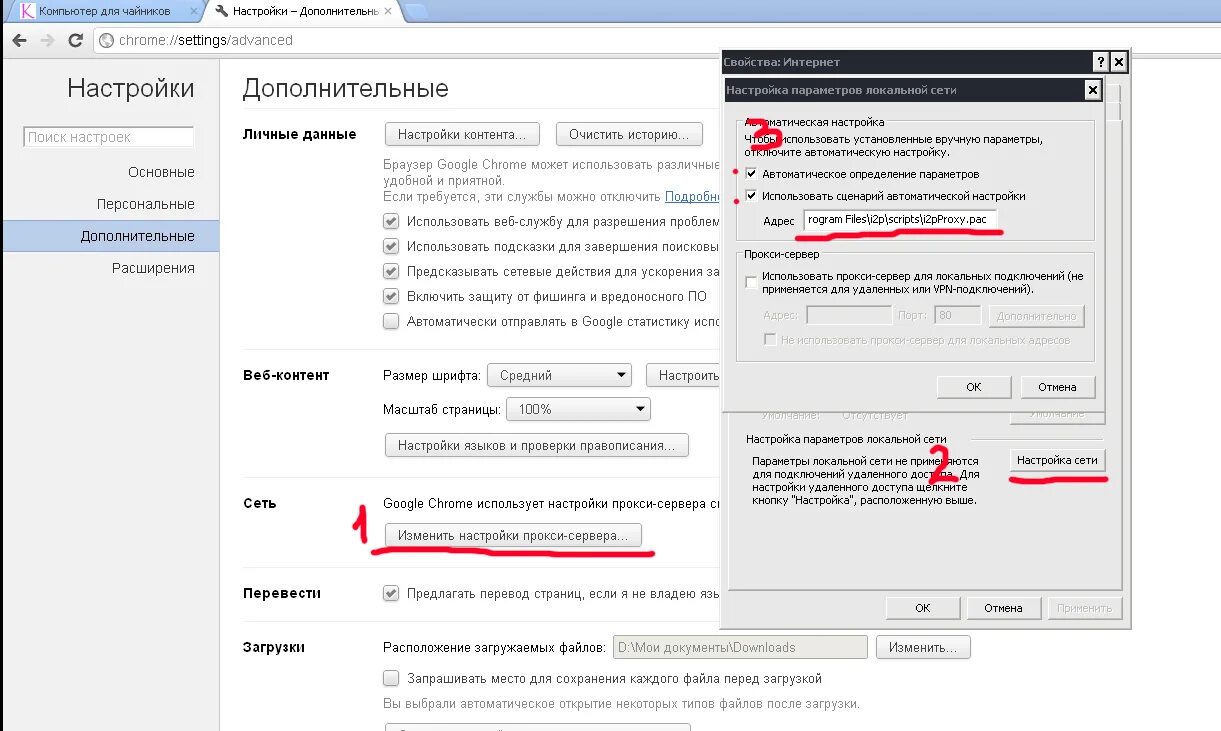The width and height of the screenshot is (1221, 731).
Task: Click the help question mark in Свойства: Интернет
Action: [1100, 62]
